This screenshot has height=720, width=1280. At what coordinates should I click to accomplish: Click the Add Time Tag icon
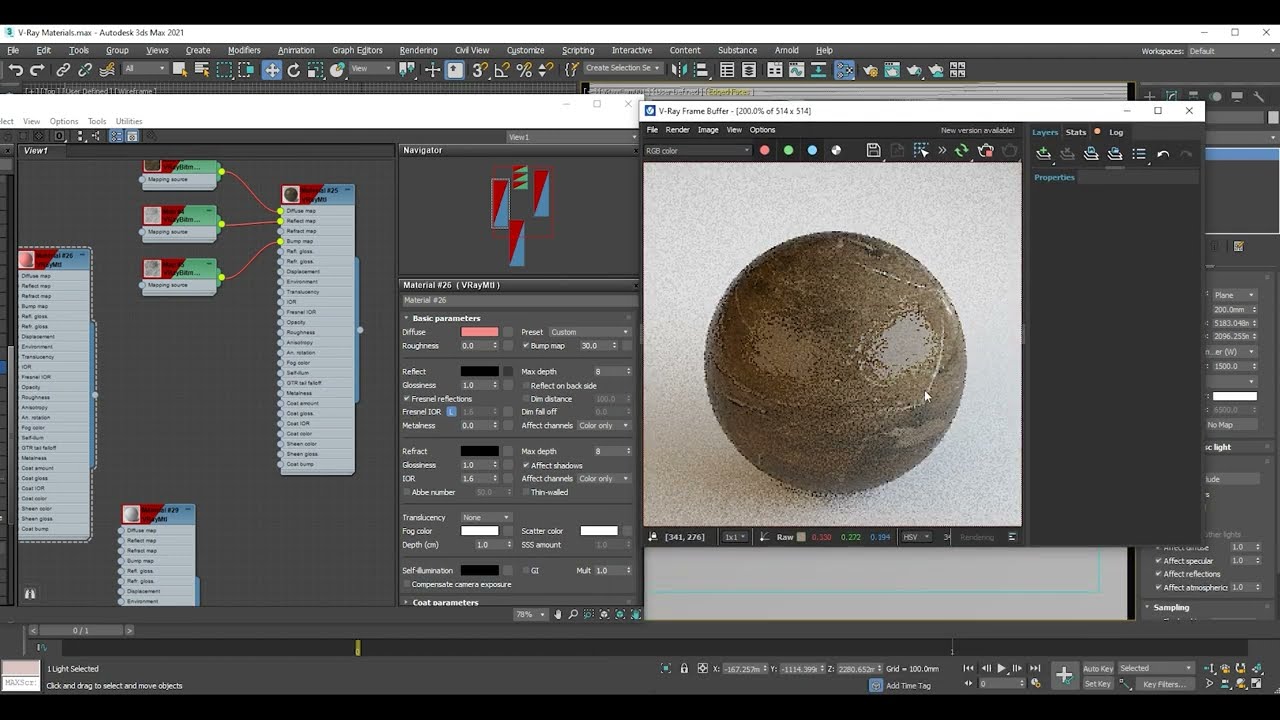[x=876, y=685]
